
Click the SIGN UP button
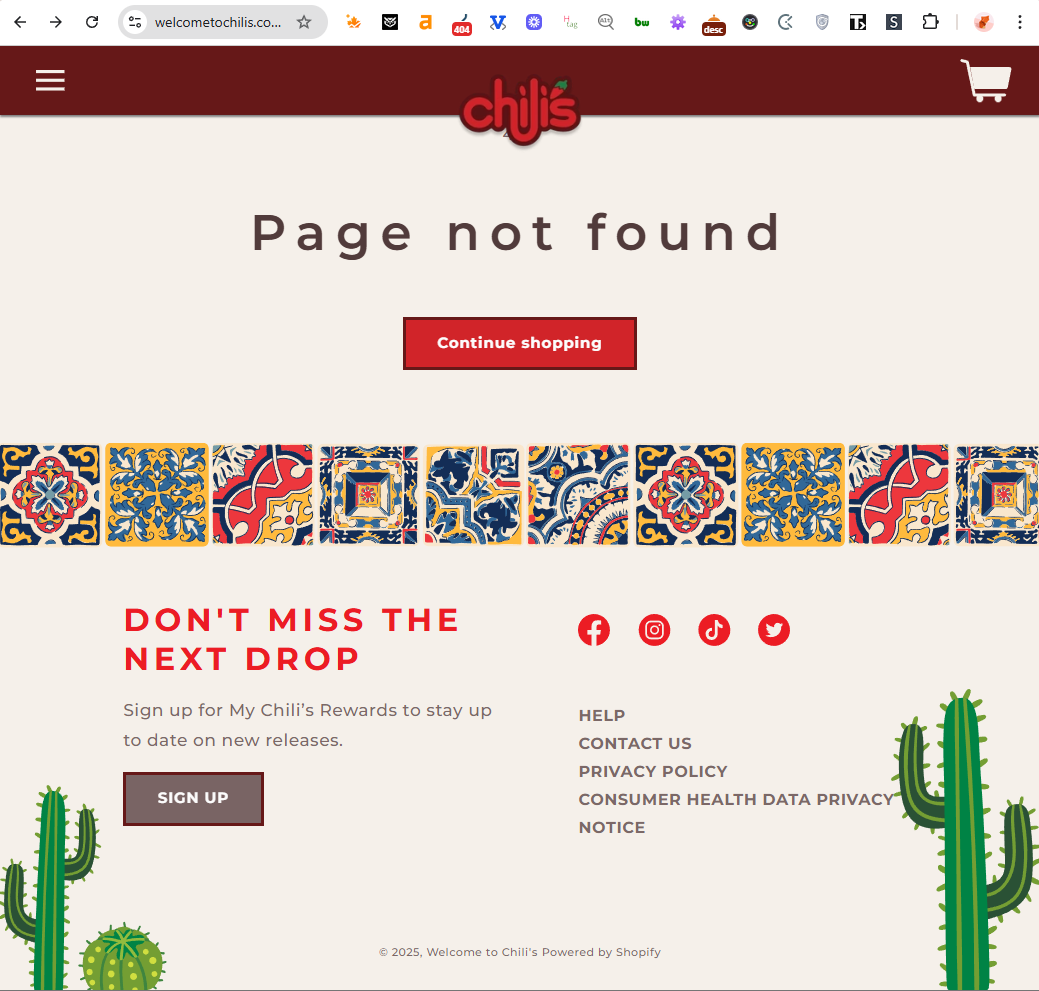(193, 798)
